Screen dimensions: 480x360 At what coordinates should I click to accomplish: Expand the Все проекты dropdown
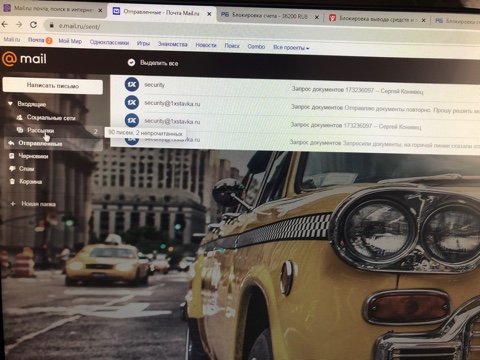point(291,48)
